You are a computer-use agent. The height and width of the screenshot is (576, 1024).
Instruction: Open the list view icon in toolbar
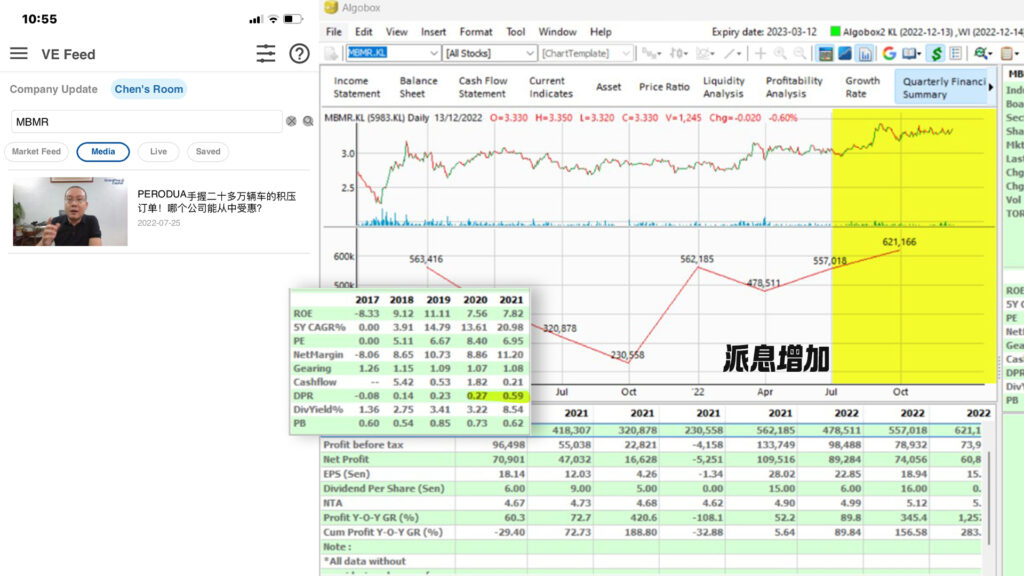(956, 54)
